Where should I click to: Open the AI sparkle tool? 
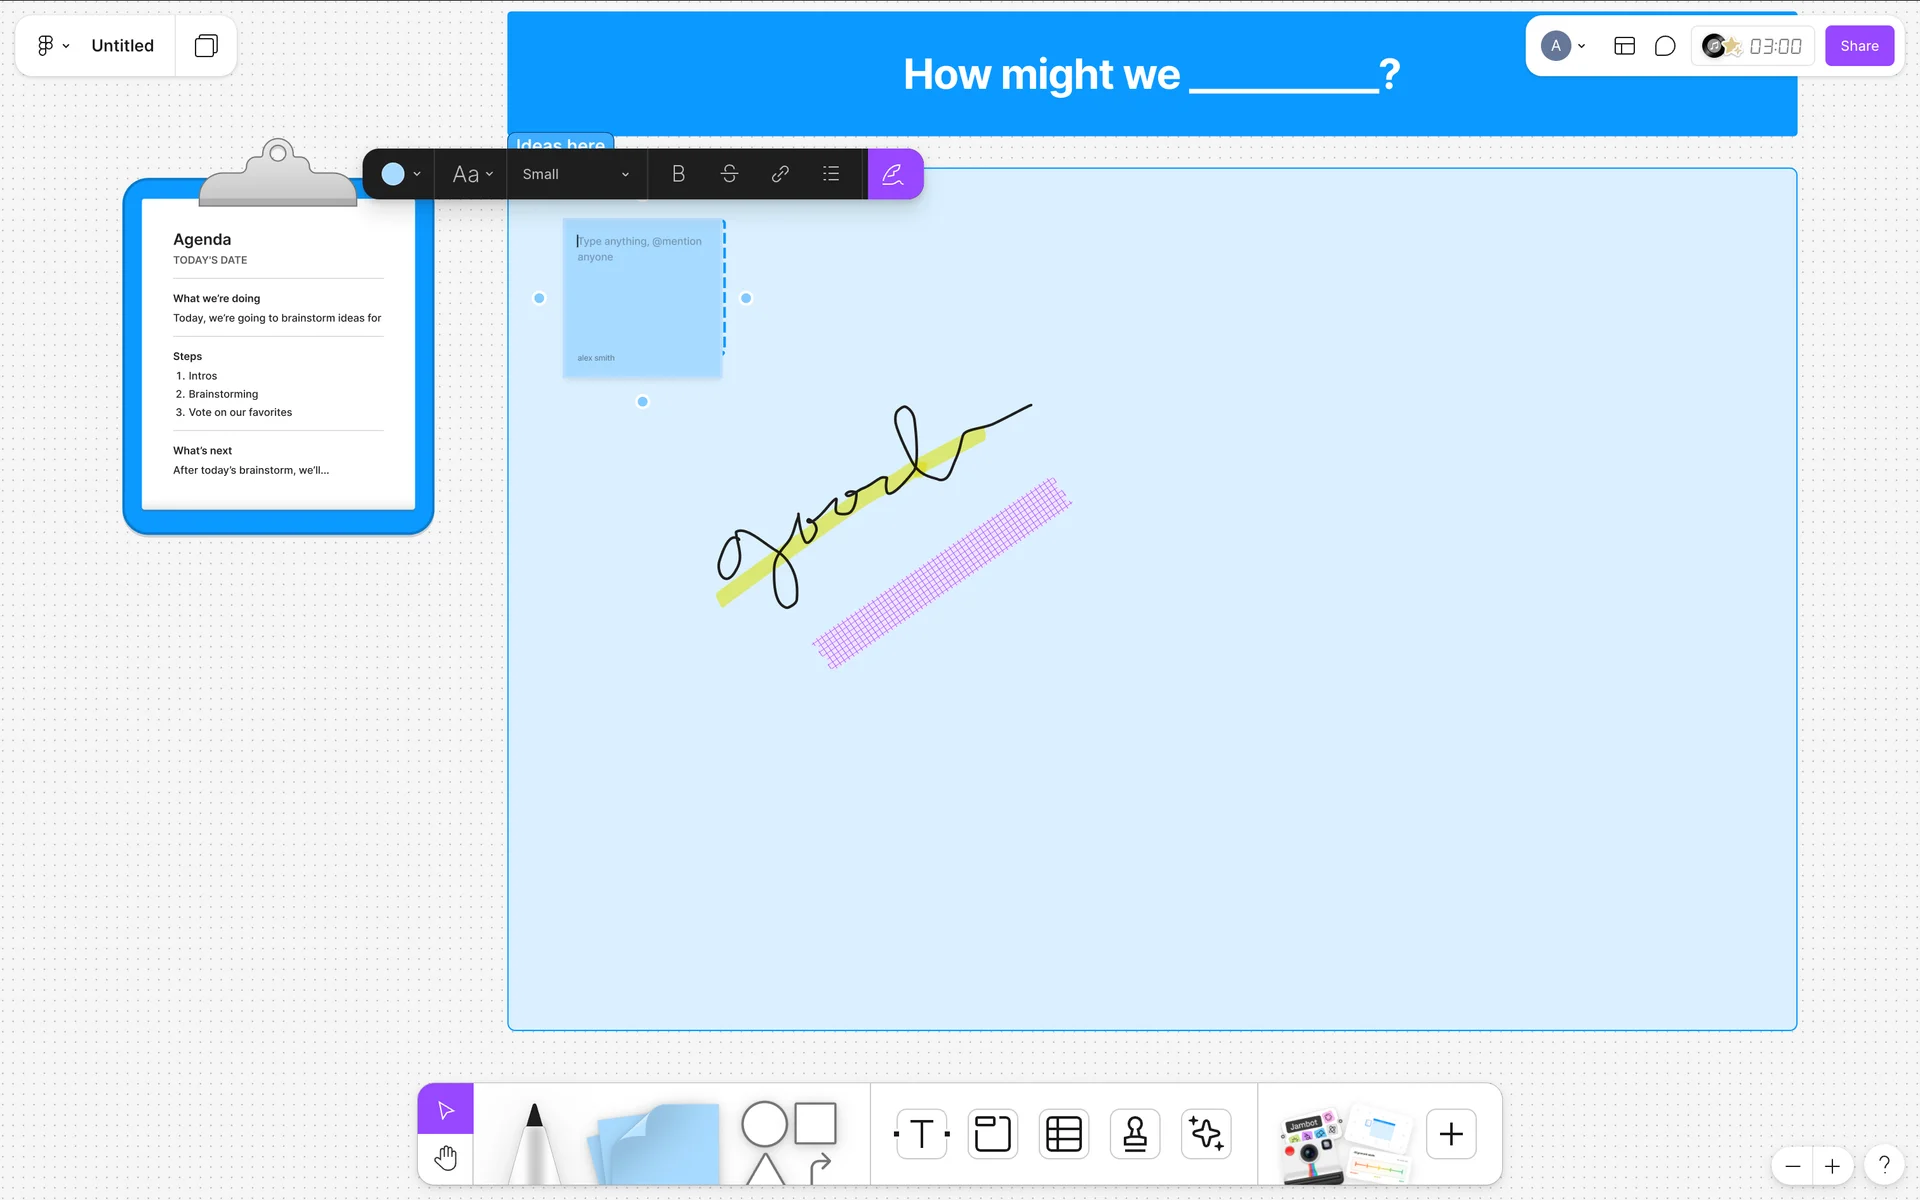1206,1134
